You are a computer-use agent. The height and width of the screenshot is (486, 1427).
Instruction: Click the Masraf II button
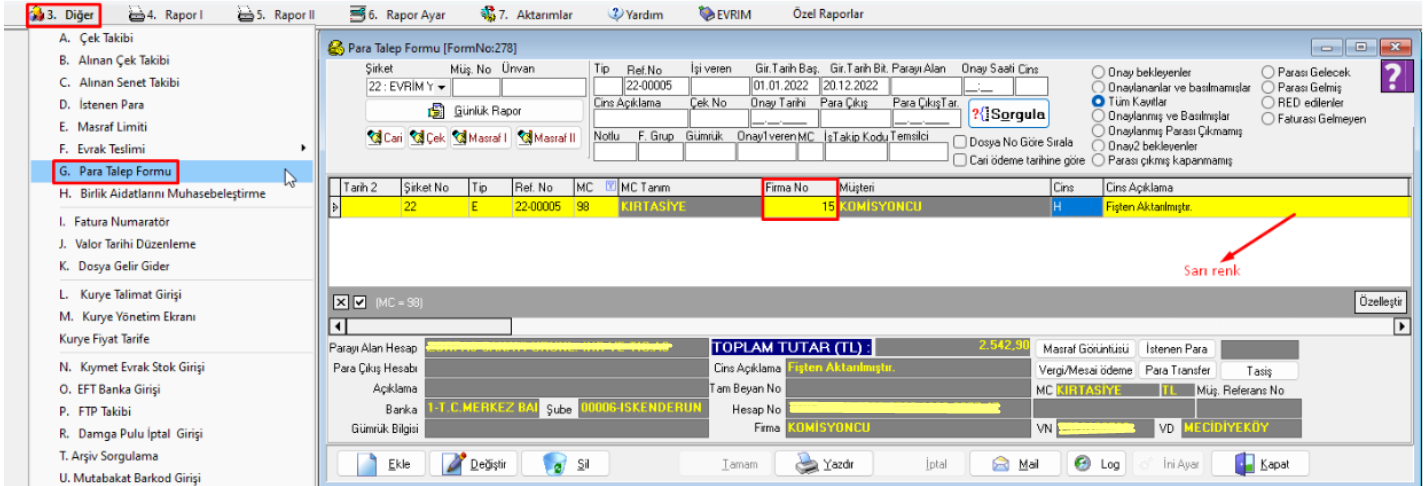548,138
